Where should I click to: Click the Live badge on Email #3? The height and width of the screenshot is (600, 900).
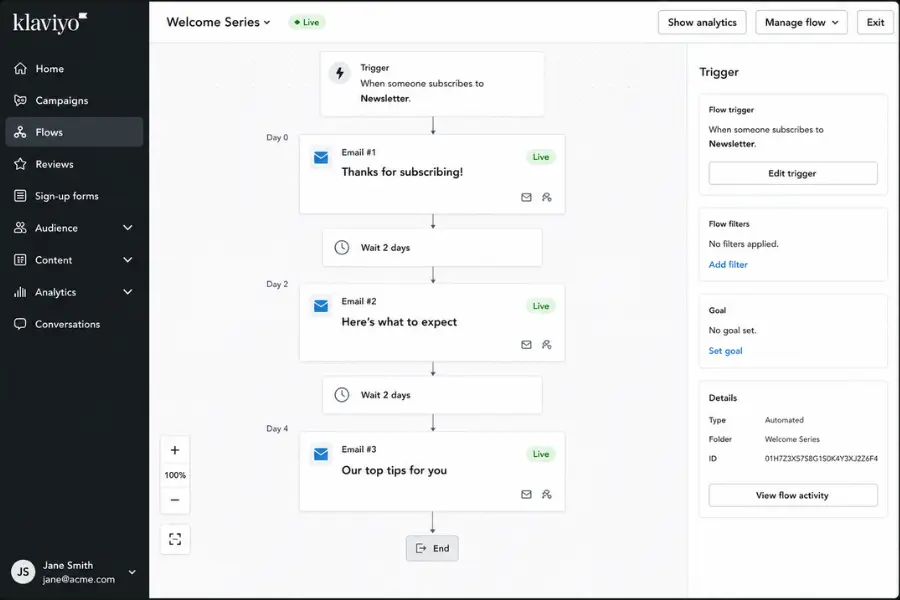541,454
